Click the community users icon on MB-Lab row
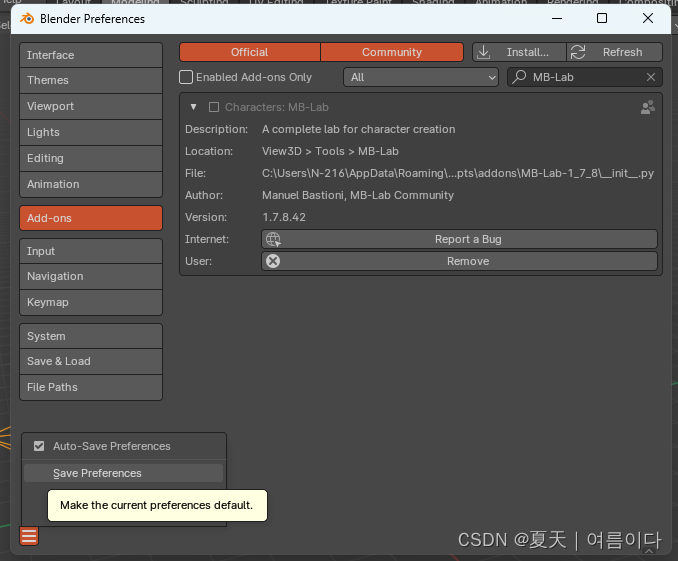Image resolution: width=678 pixels, height=561 pixels. click(x=647, y=107)
